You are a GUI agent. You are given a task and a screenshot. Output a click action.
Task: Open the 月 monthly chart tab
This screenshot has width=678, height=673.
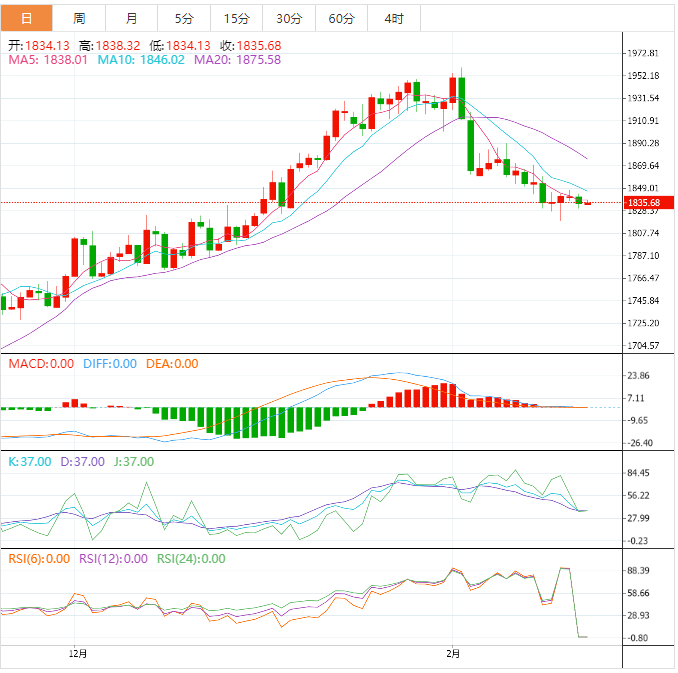click(x=132, y=18)
